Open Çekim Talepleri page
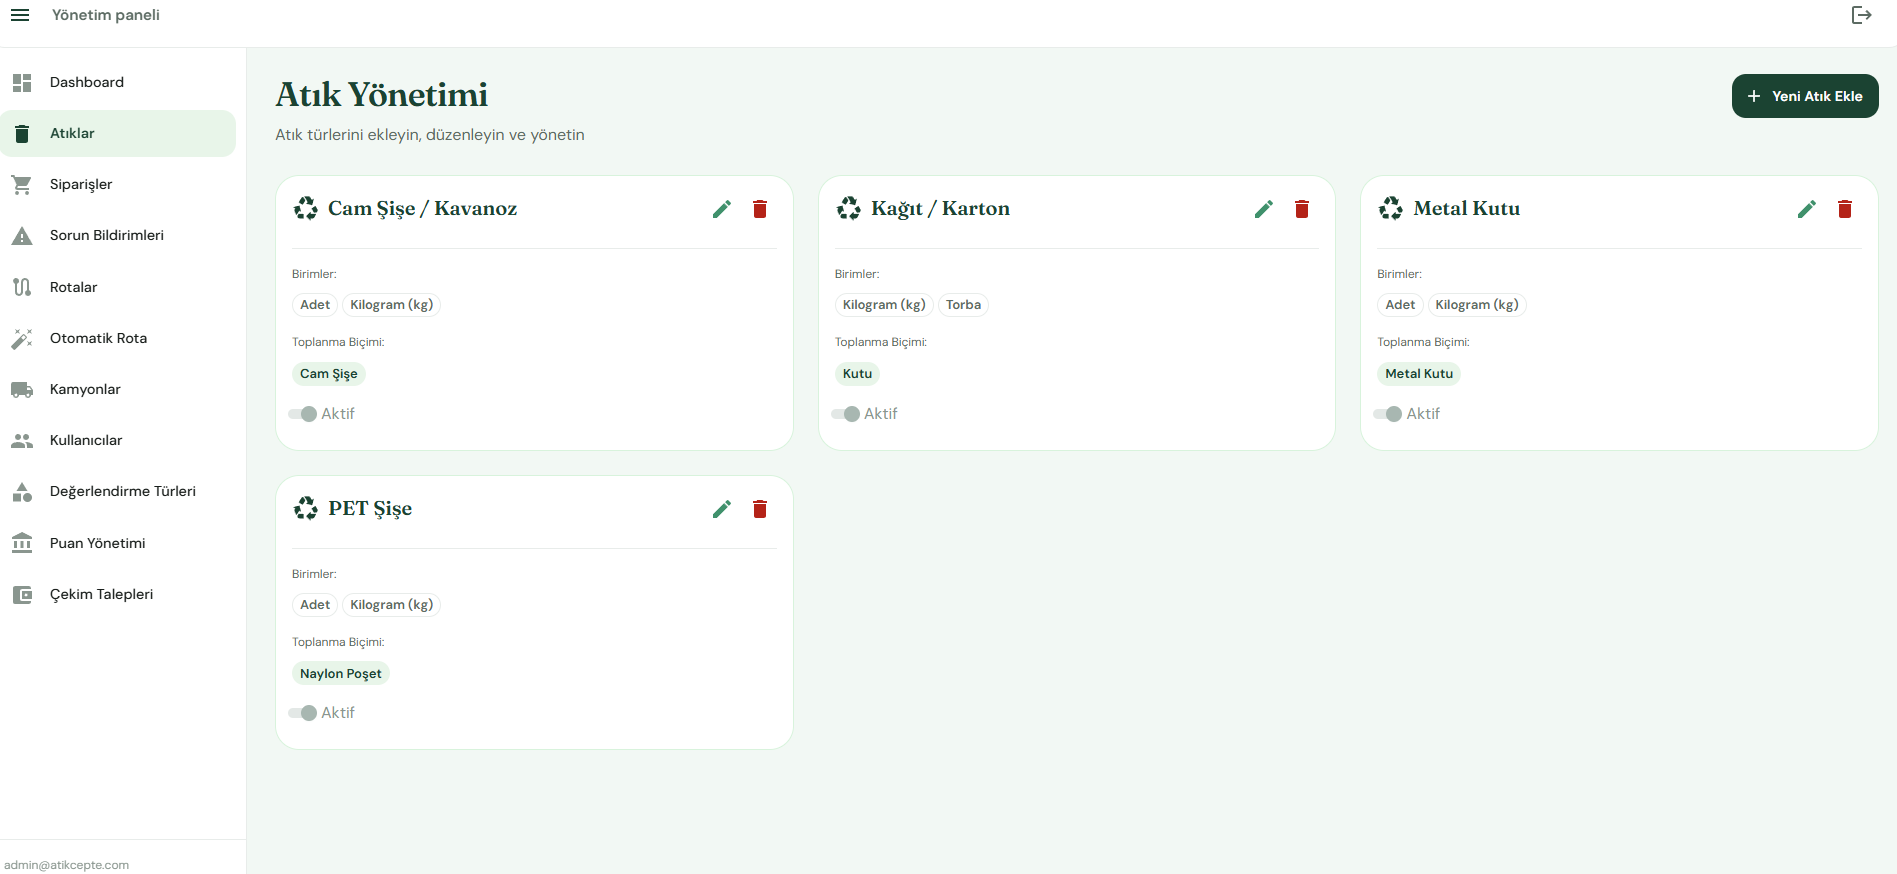 [118, 594]
